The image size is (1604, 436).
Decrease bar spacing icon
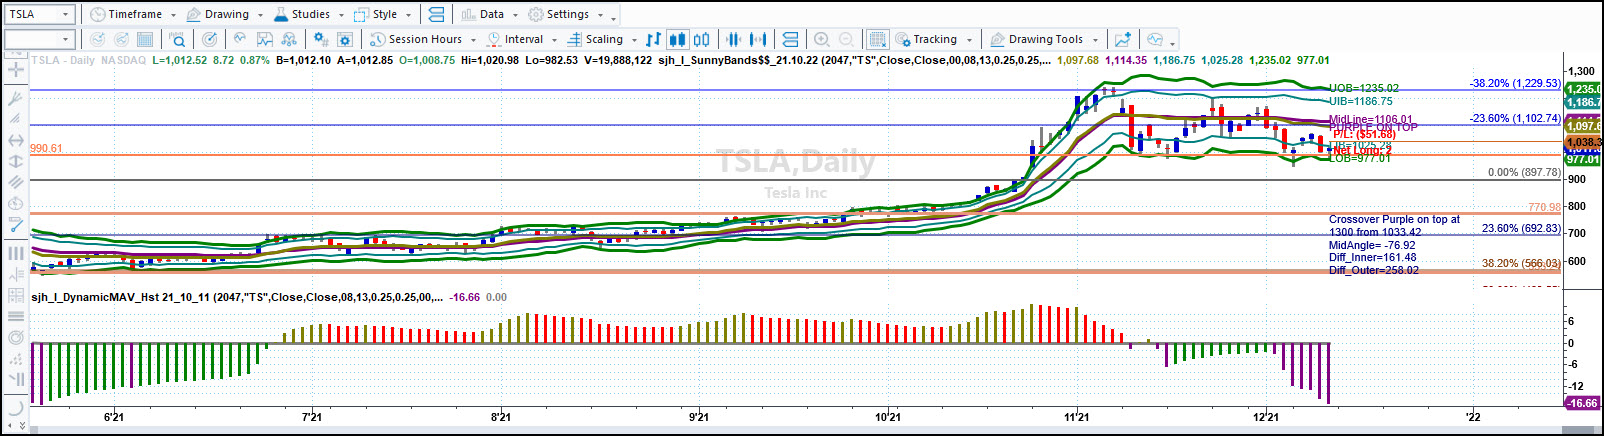click(x=734, y=39)
